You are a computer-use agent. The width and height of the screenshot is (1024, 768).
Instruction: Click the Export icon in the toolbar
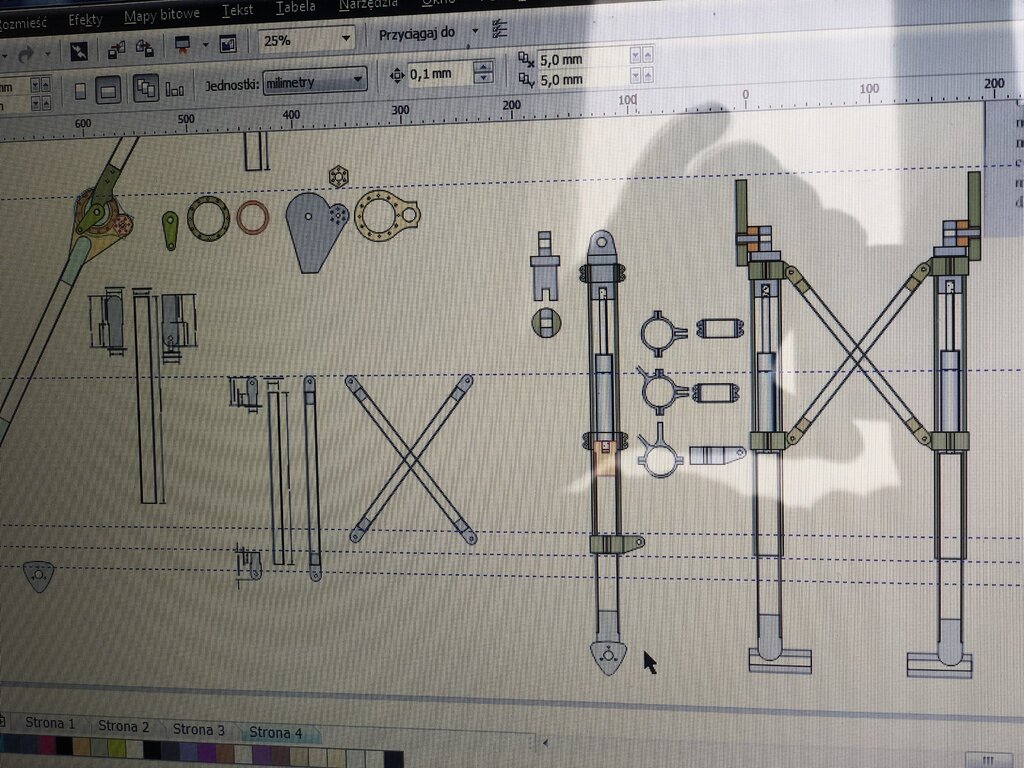point(144,47)
